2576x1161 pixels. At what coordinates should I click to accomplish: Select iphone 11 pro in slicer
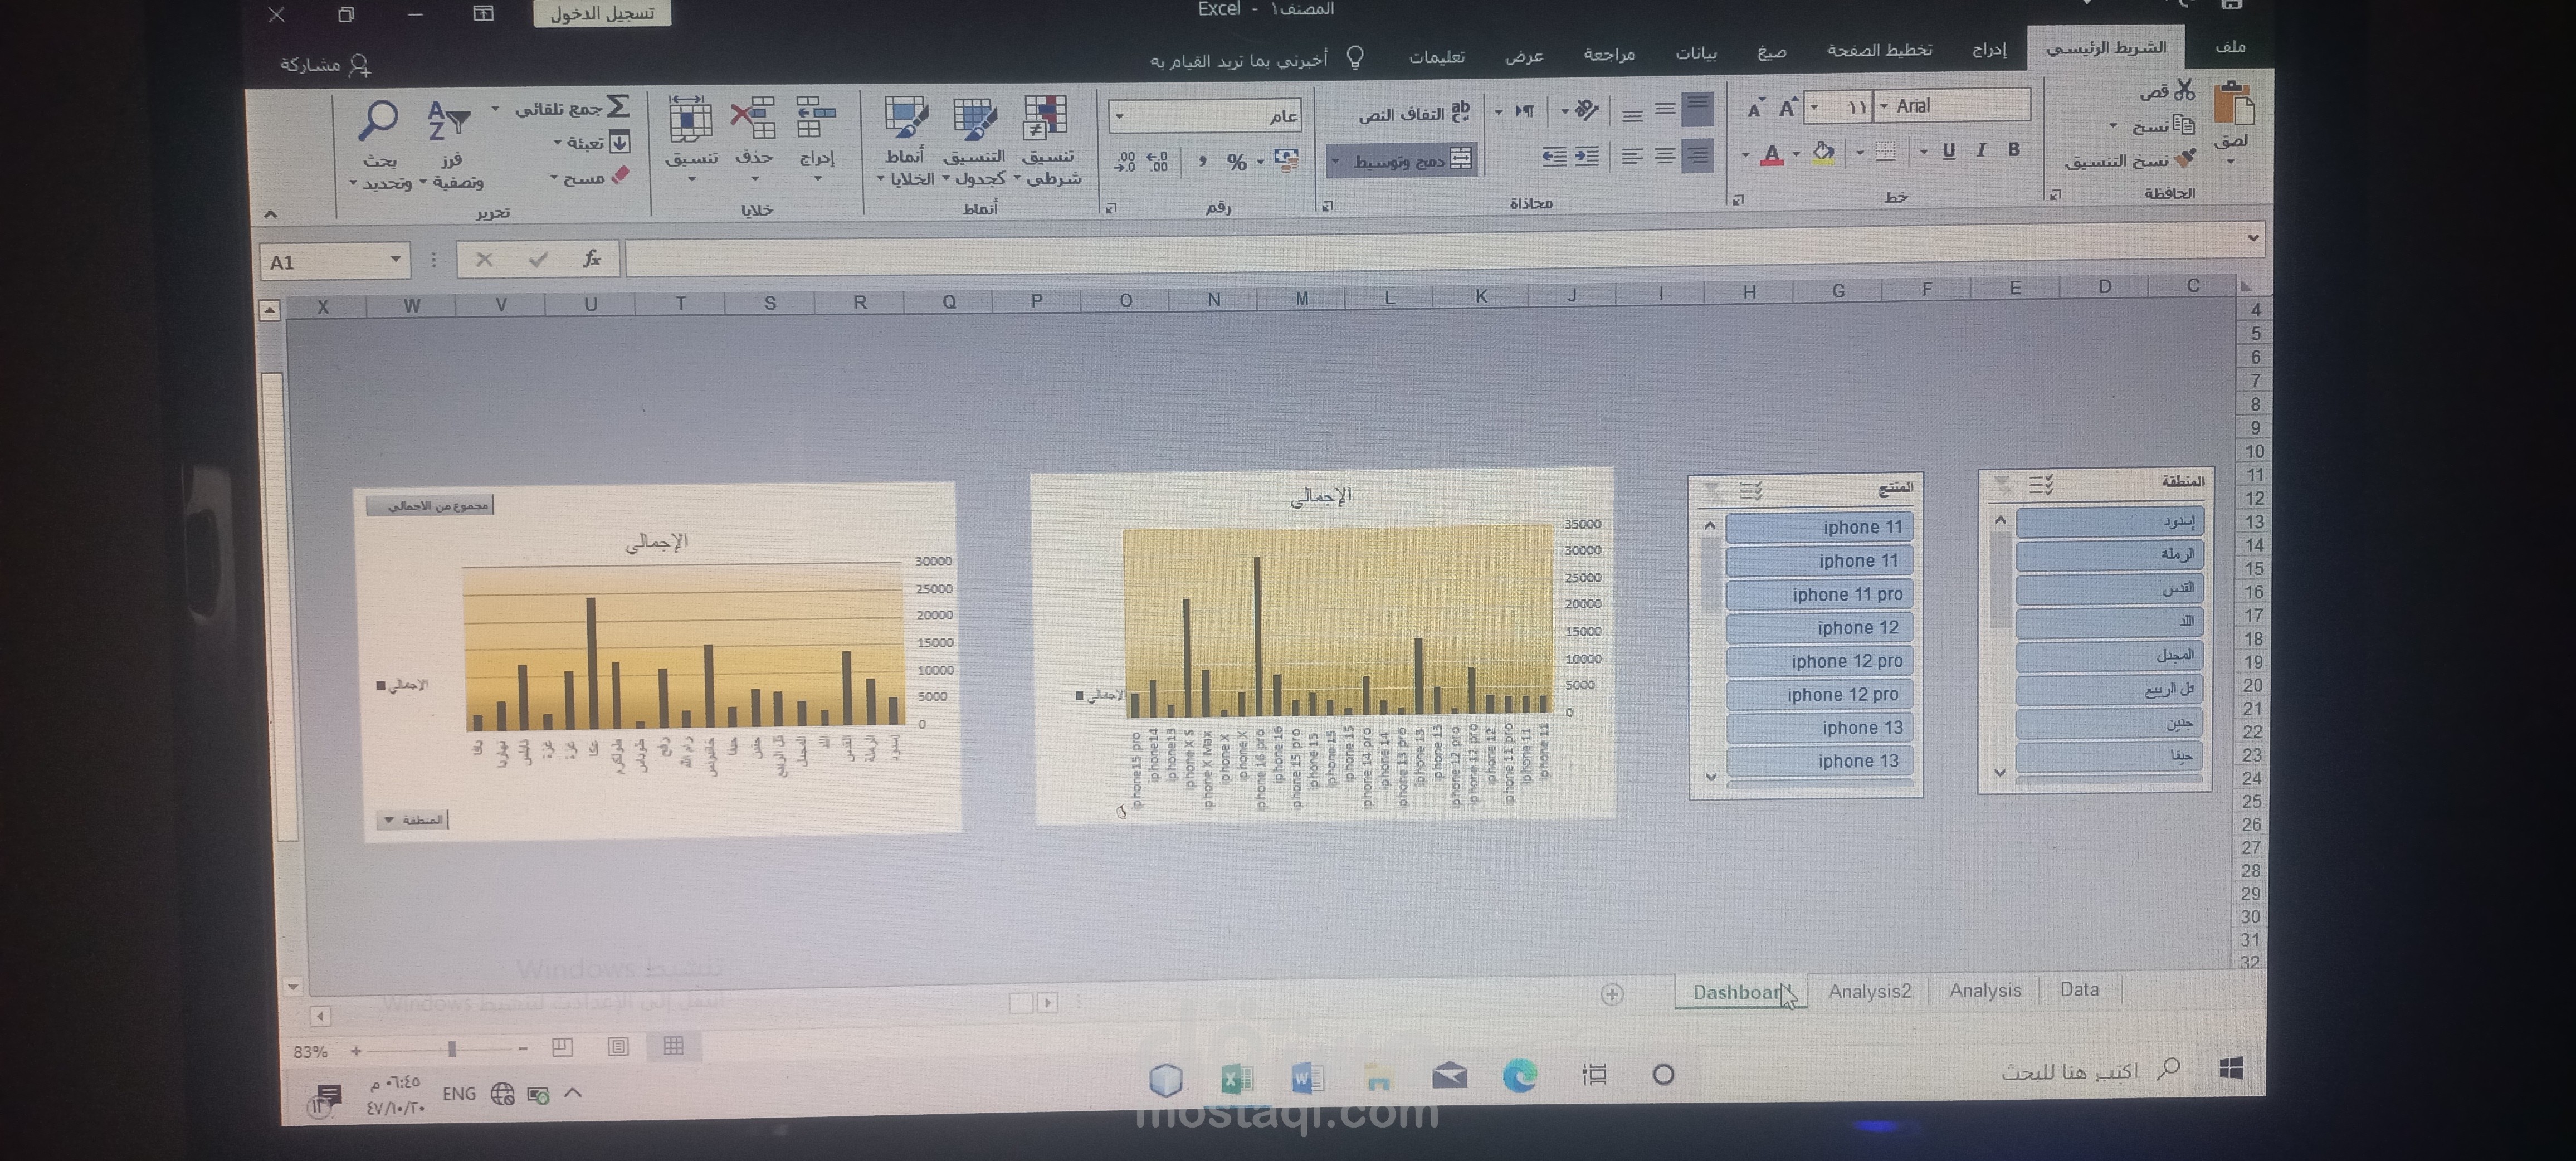pyautogui.click(x=1820, y=594)
